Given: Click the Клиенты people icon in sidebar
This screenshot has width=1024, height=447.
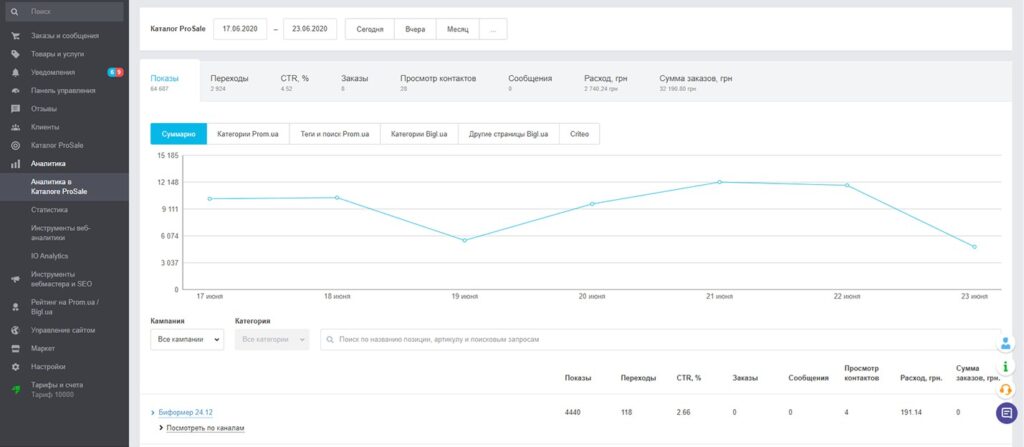Looking at the screenshot, I should [x=14, y=127].
